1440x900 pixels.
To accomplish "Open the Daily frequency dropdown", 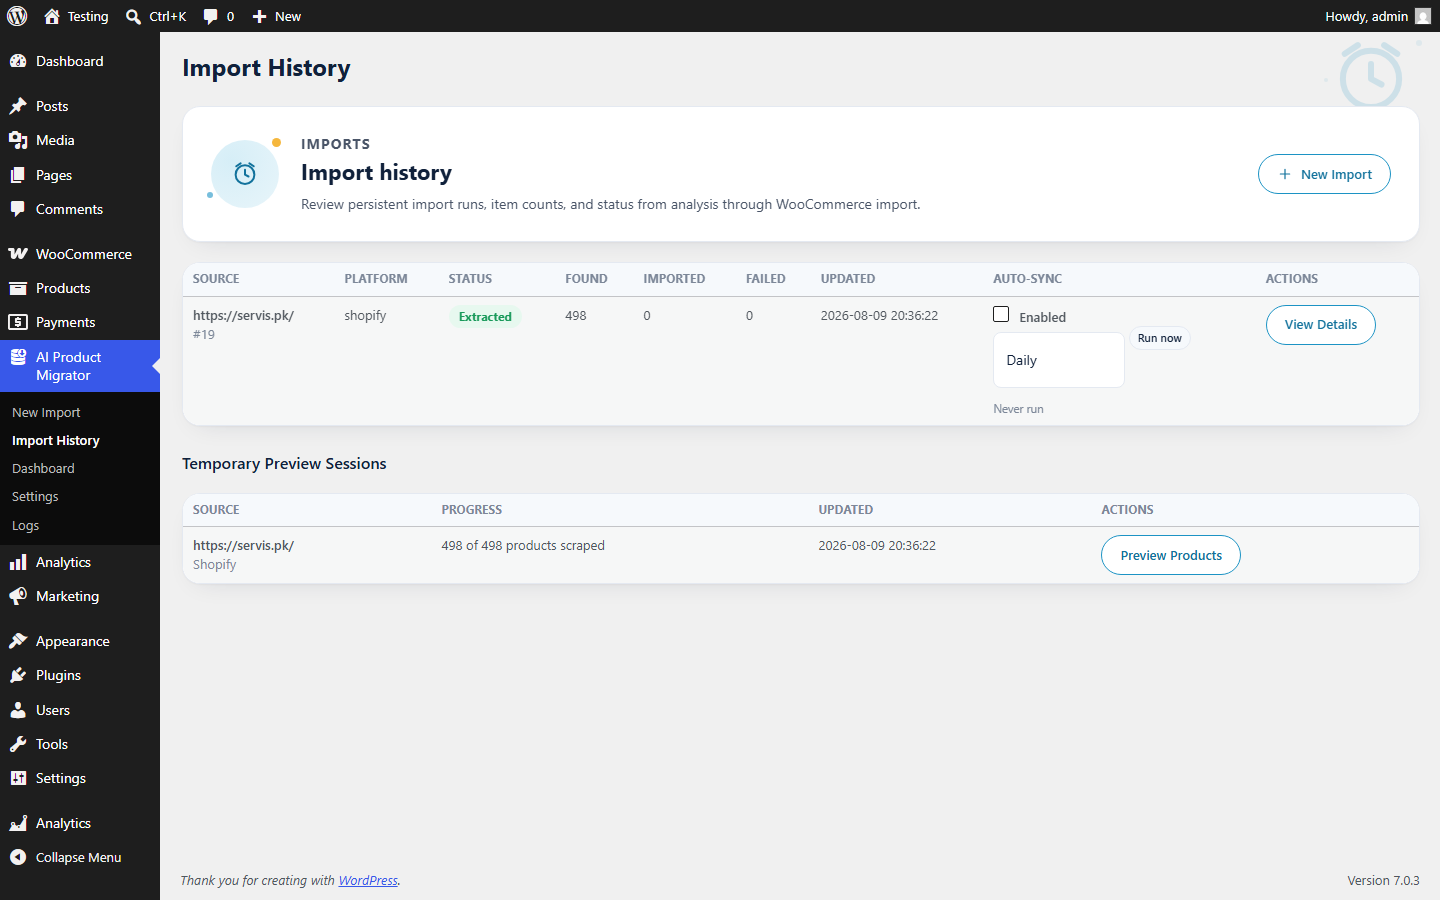I will click(x=1059, y=360).
